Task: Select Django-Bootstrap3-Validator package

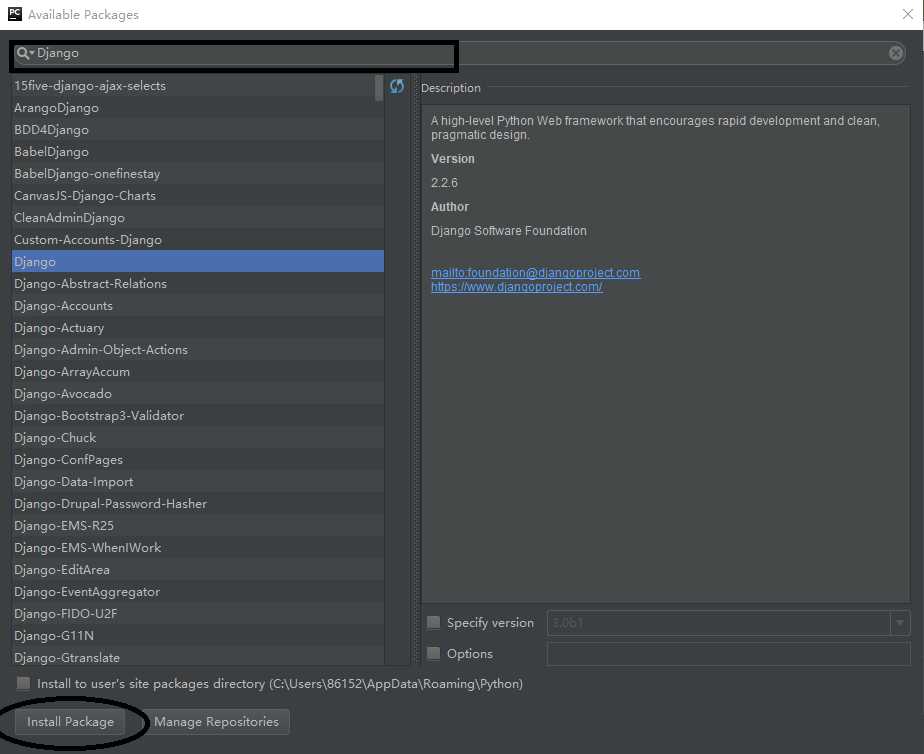Action: point(197,416)
